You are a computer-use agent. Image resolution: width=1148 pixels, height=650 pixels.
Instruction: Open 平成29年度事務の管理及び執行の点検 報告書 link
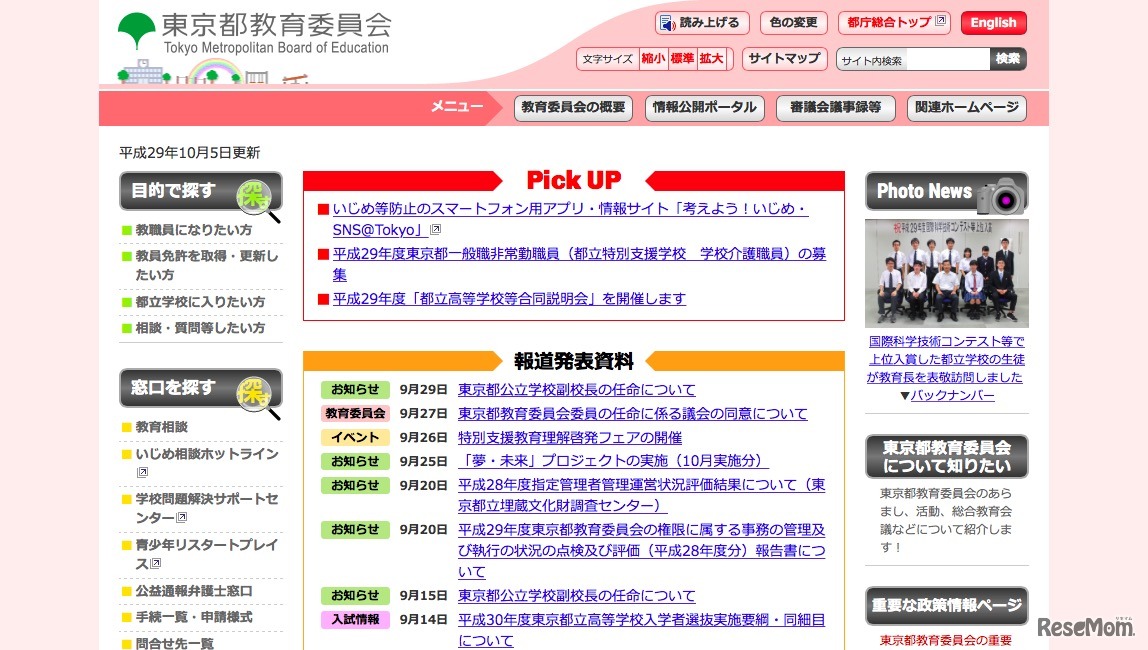[641, 550]
